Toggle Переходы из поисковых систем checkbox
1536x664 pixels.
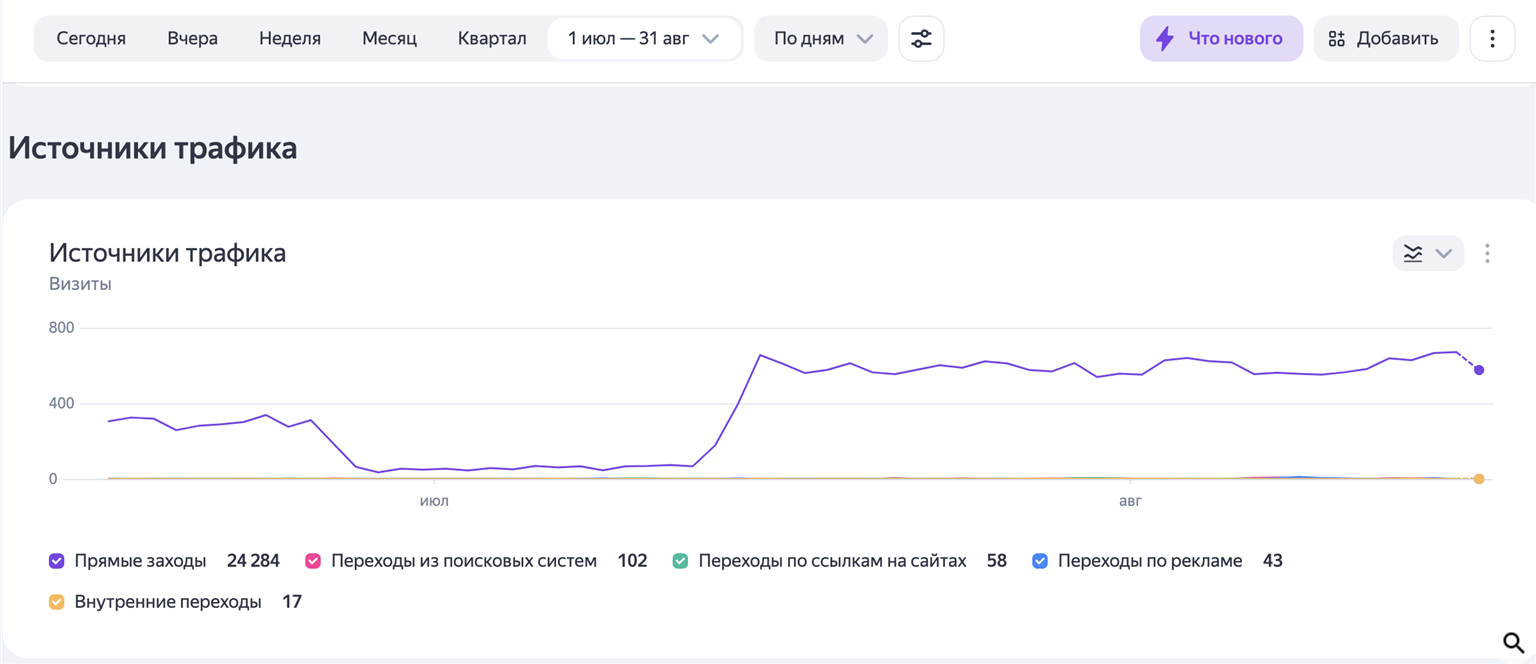[313, 561]
